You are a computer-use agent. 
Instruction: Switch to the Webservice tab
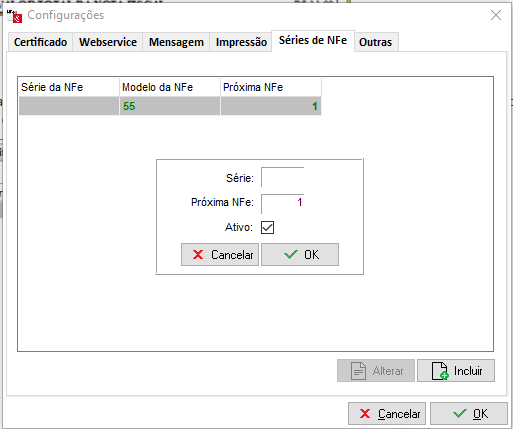click(108, 42)
